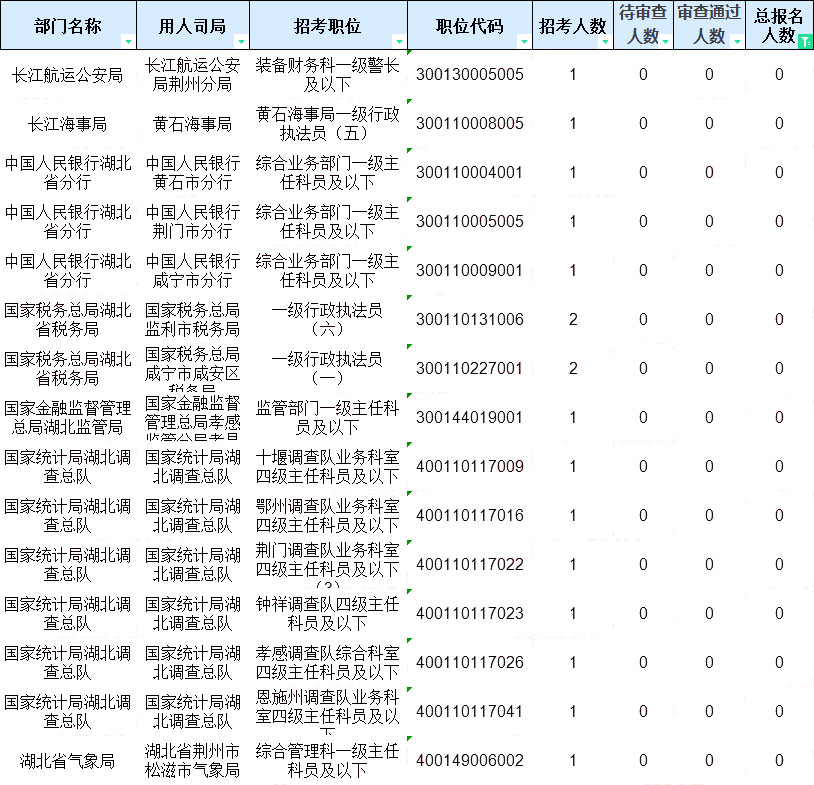Select cell 中国人民银行黄石市分行
814x785 pixels.
tap(193, 172)
